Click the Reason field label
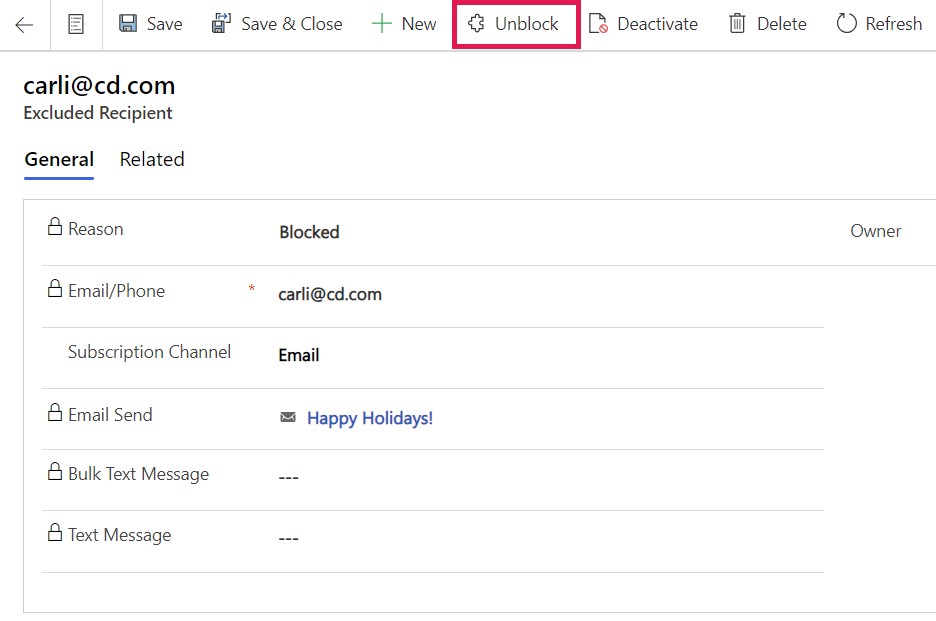Image resolution: width=936 pixels, height=621 pixels. [x=96, y=229]
